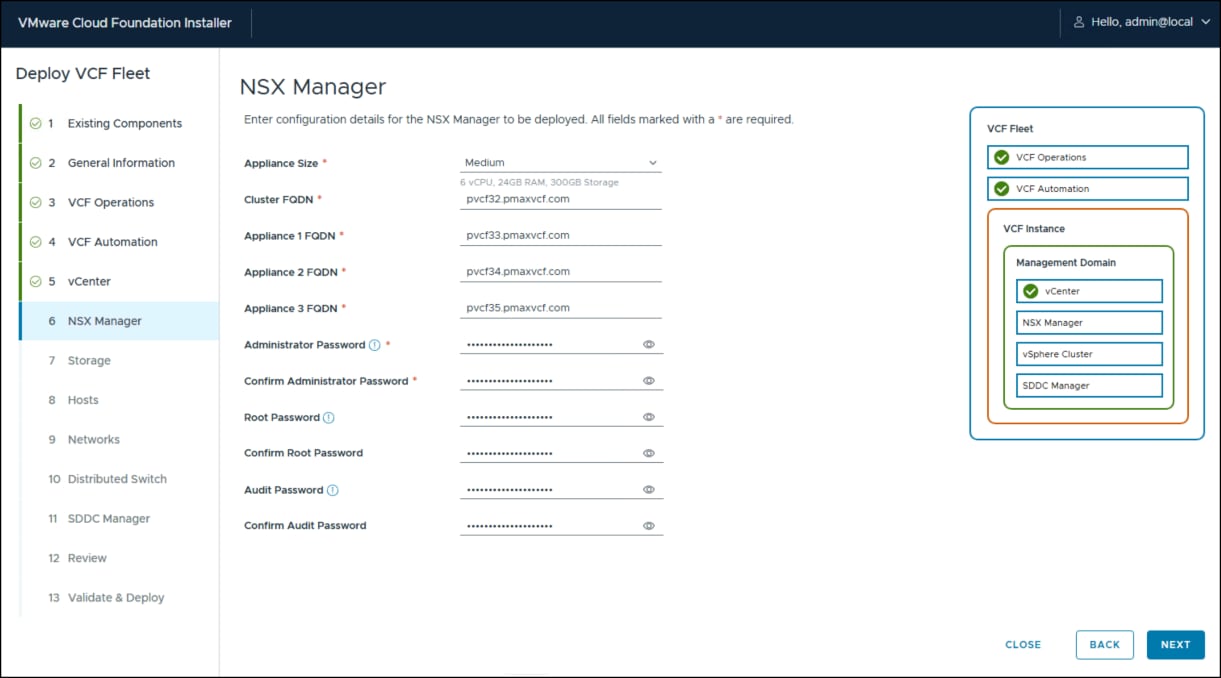Click the info icon next to Root Password

328,417
